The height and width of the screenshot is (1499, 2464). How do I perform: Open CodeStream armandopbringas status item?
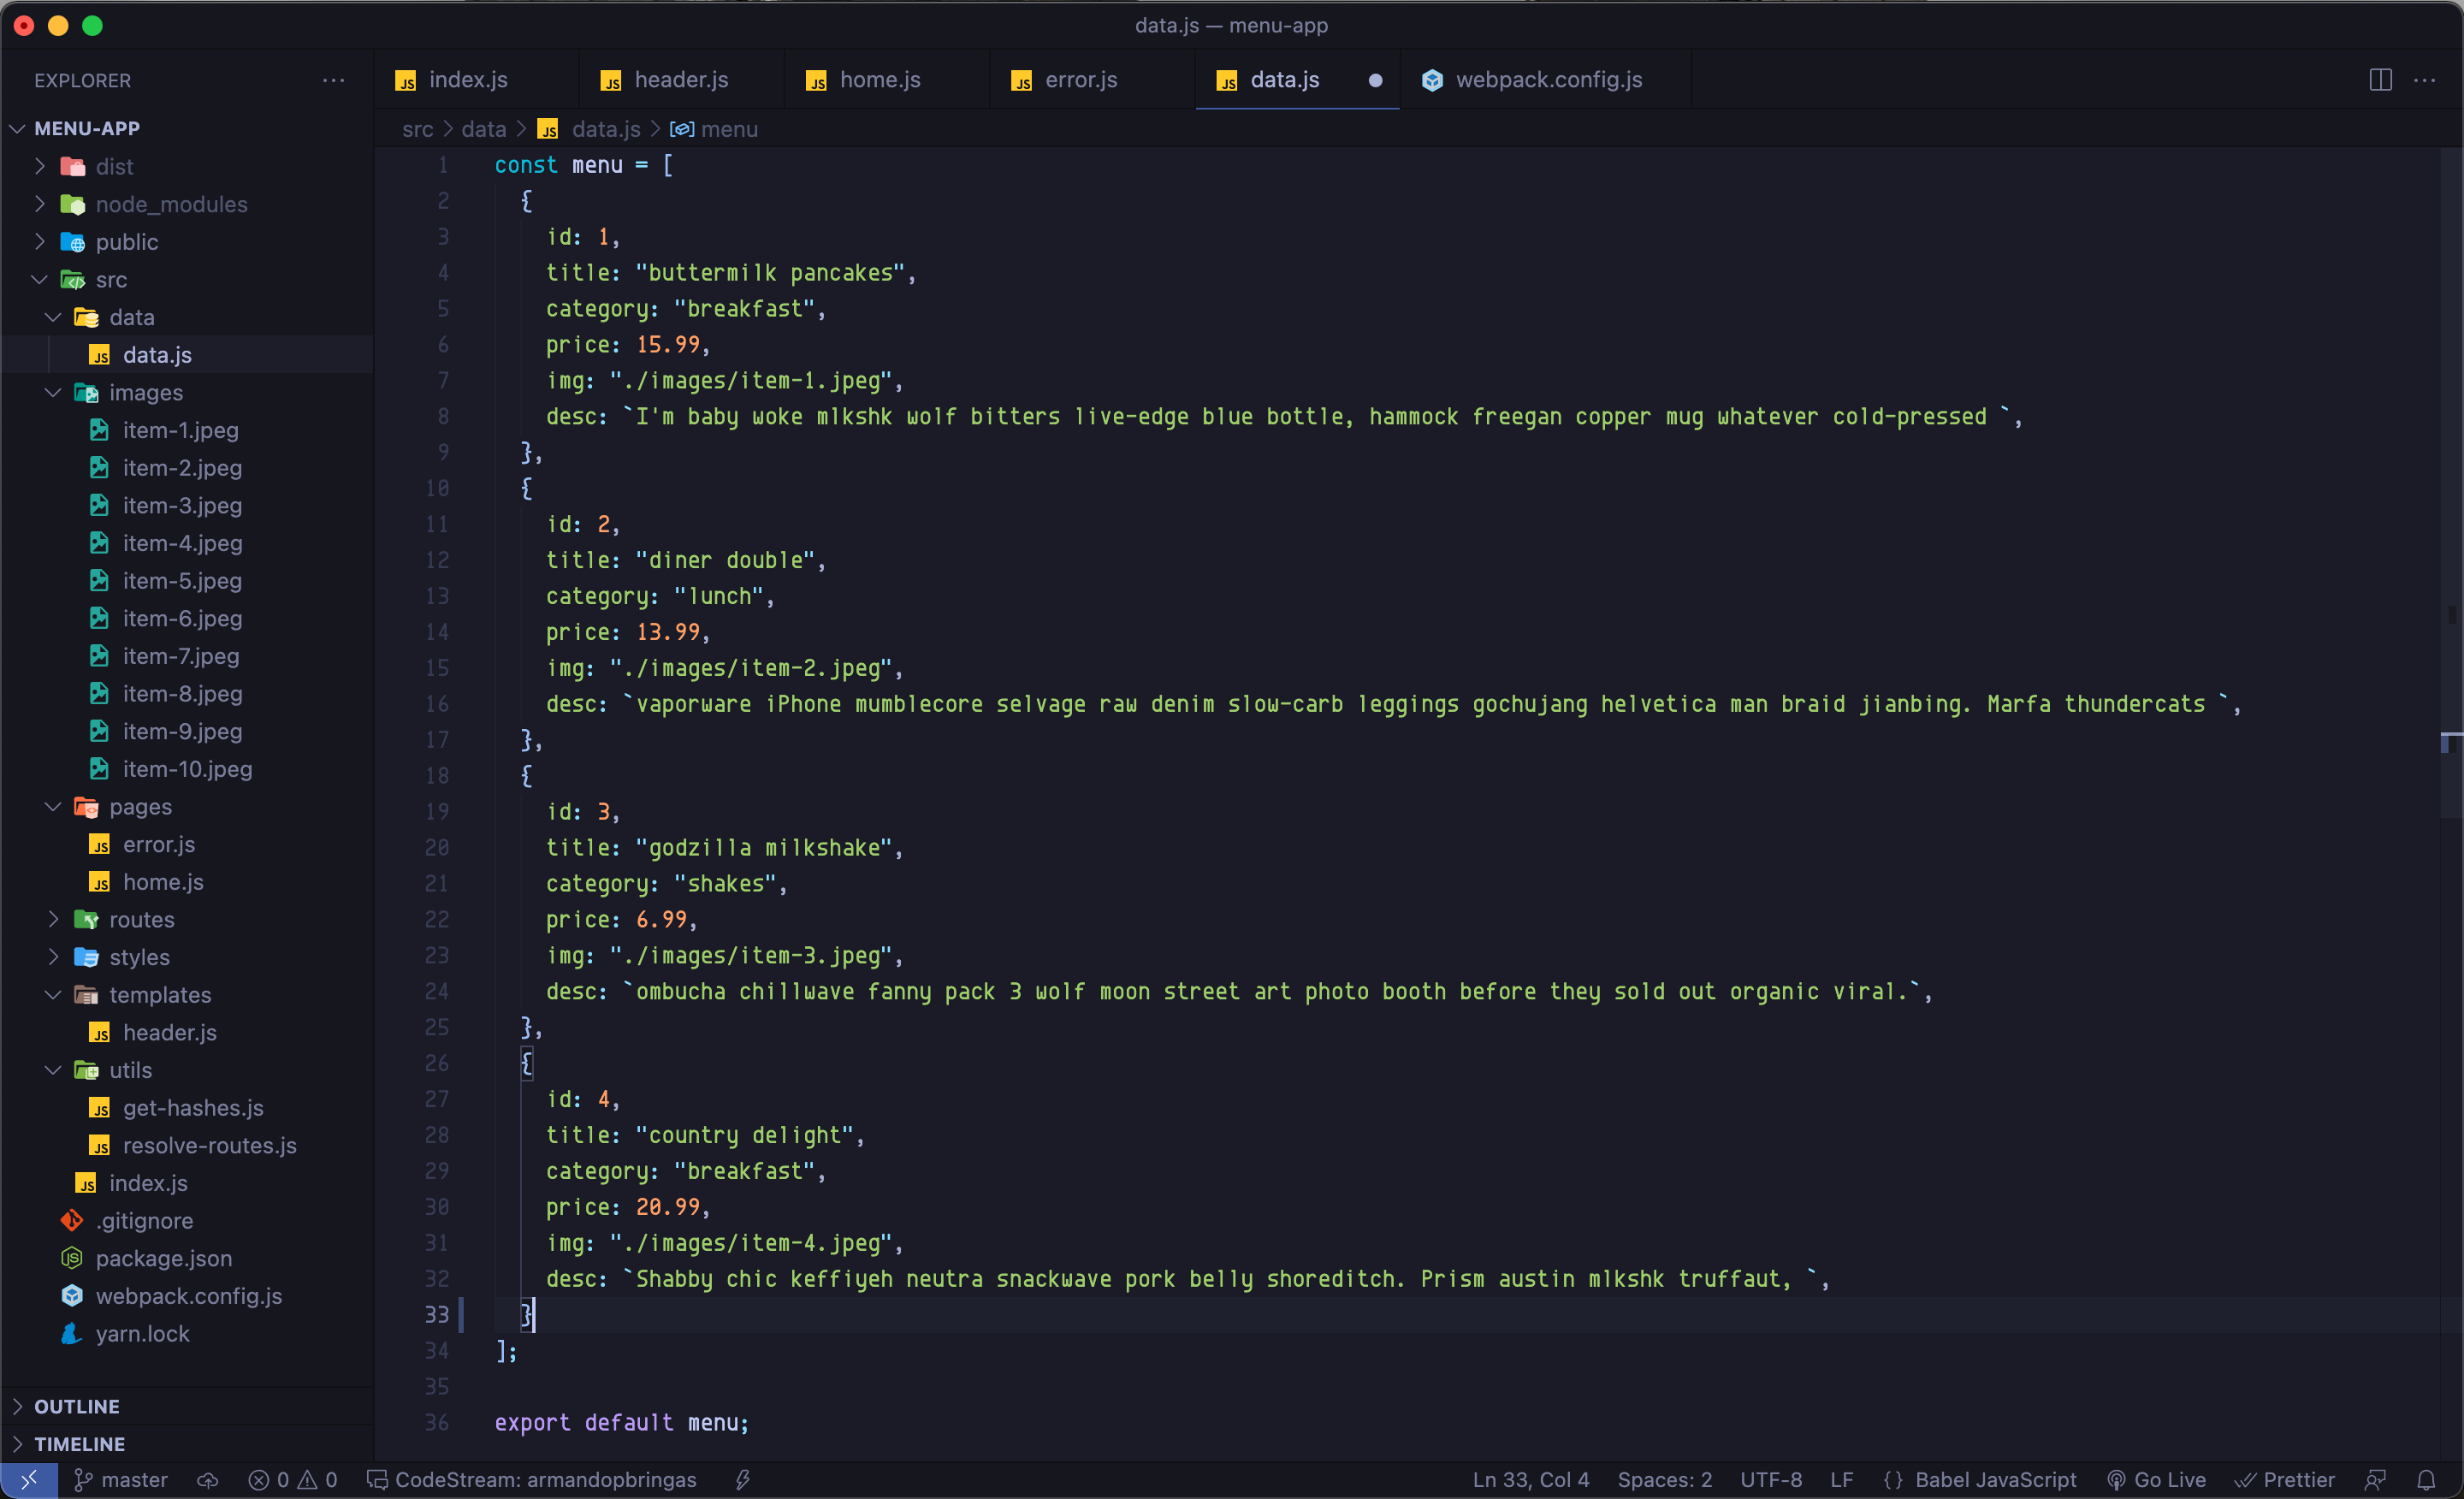click(x=531, y=1479)
